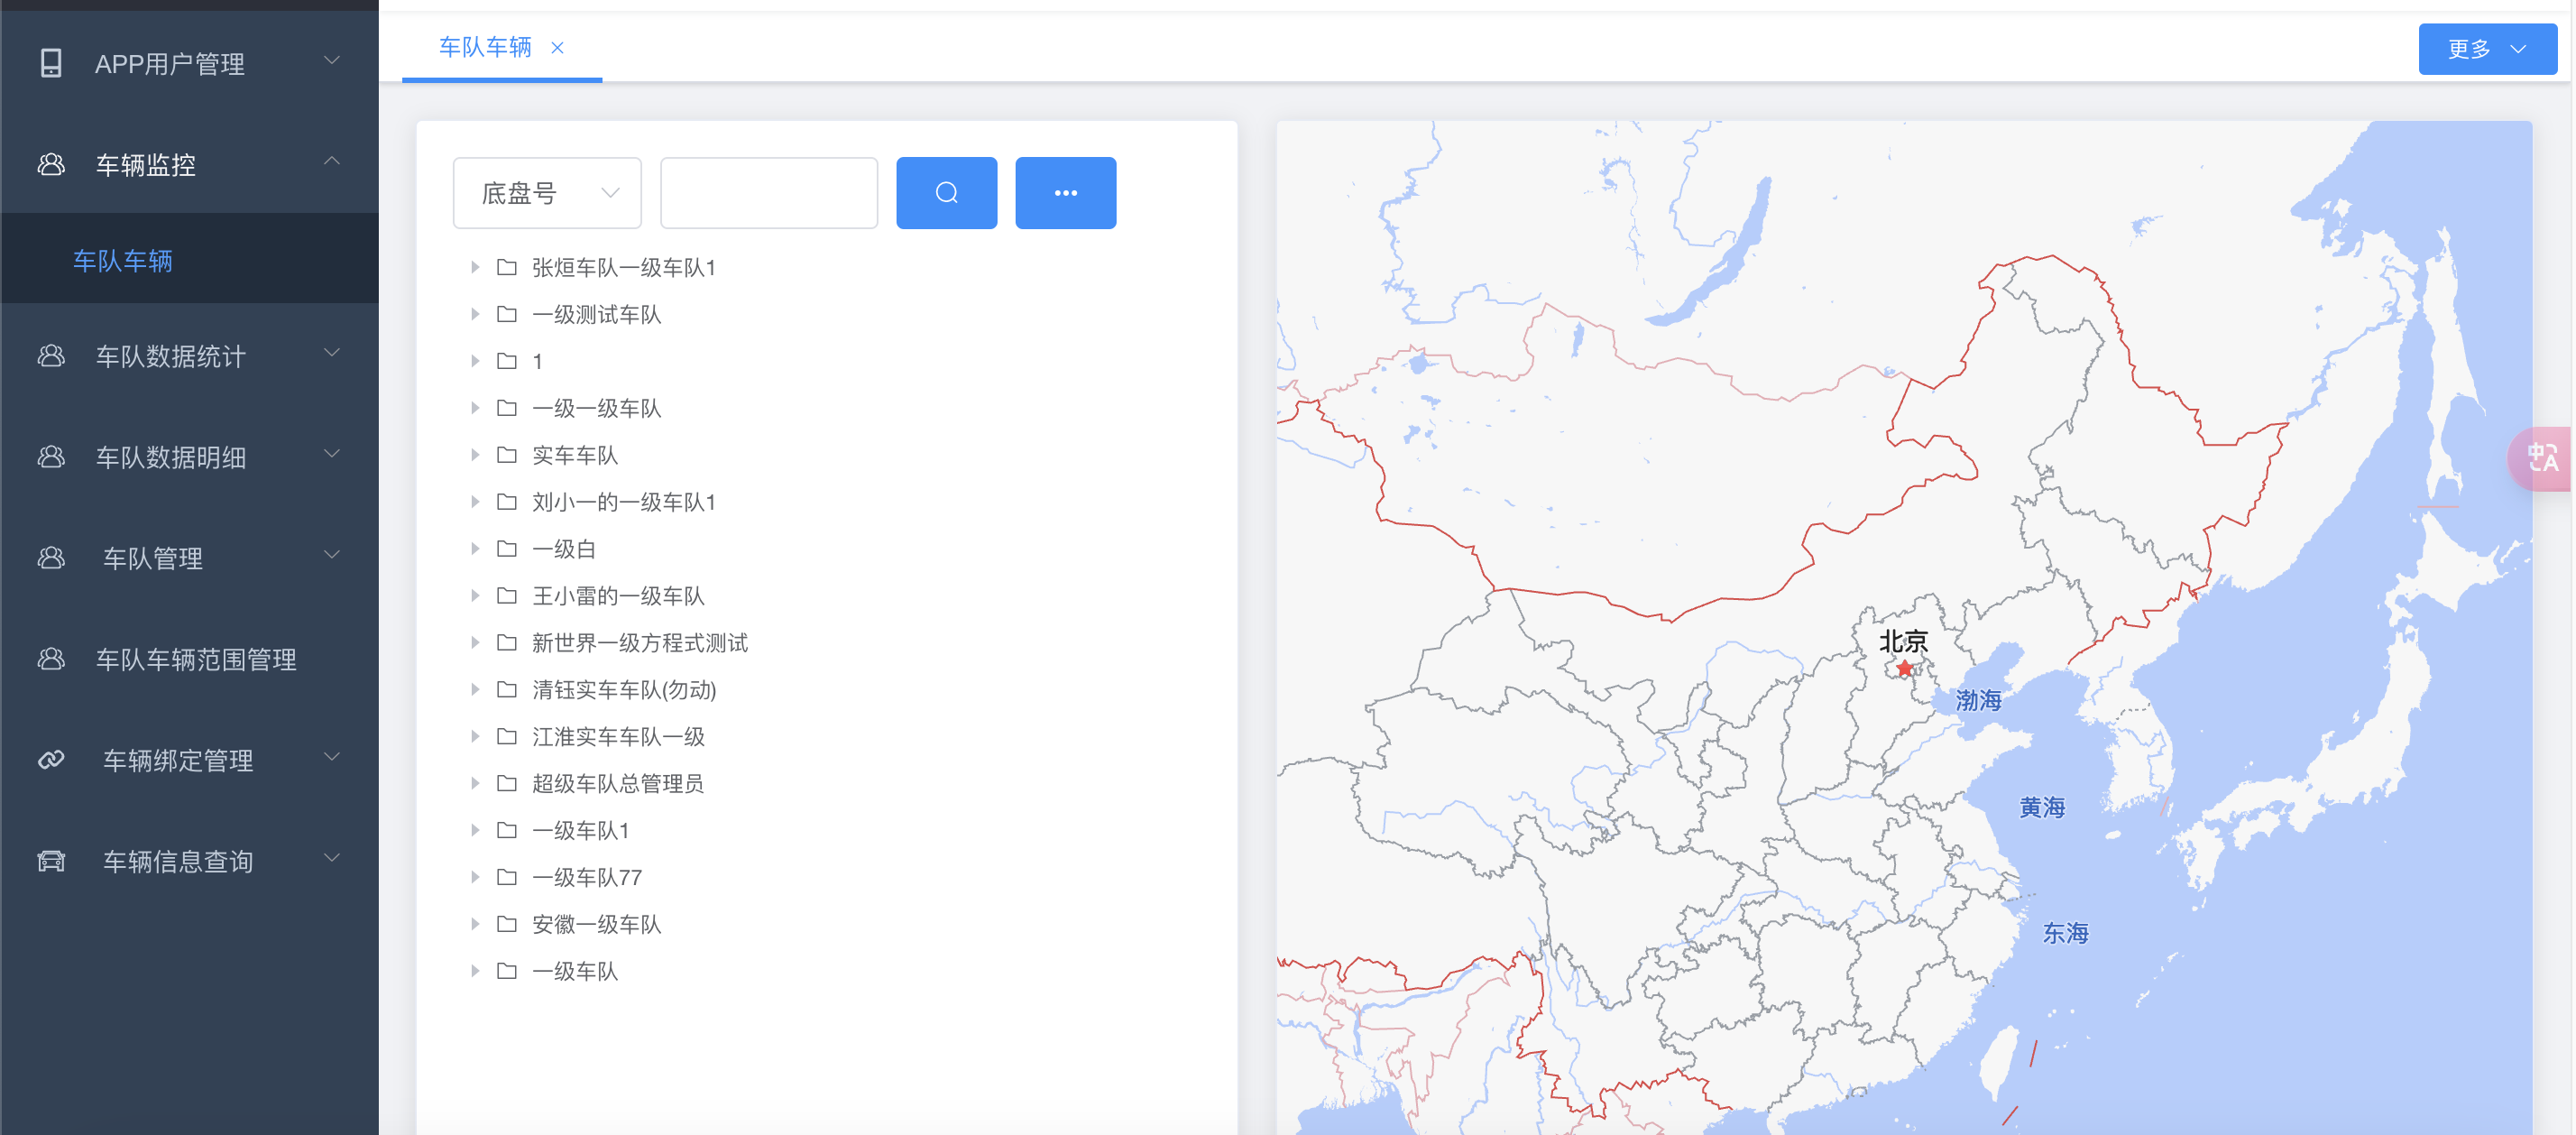This screenshot has height=1135, width=2576.
Task: Click the APP用户管理 phone icon
Action: pos(51,63)
